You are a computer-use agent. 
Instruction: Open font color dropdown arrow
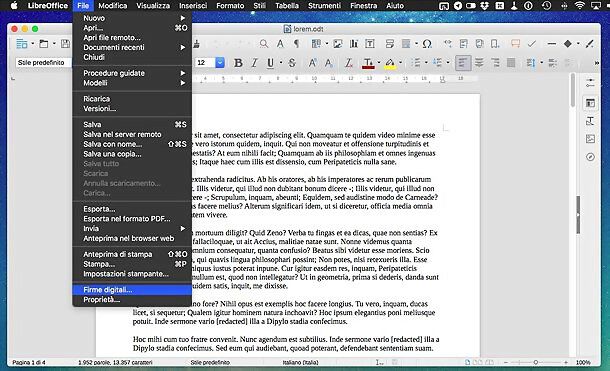coord(379,63)
